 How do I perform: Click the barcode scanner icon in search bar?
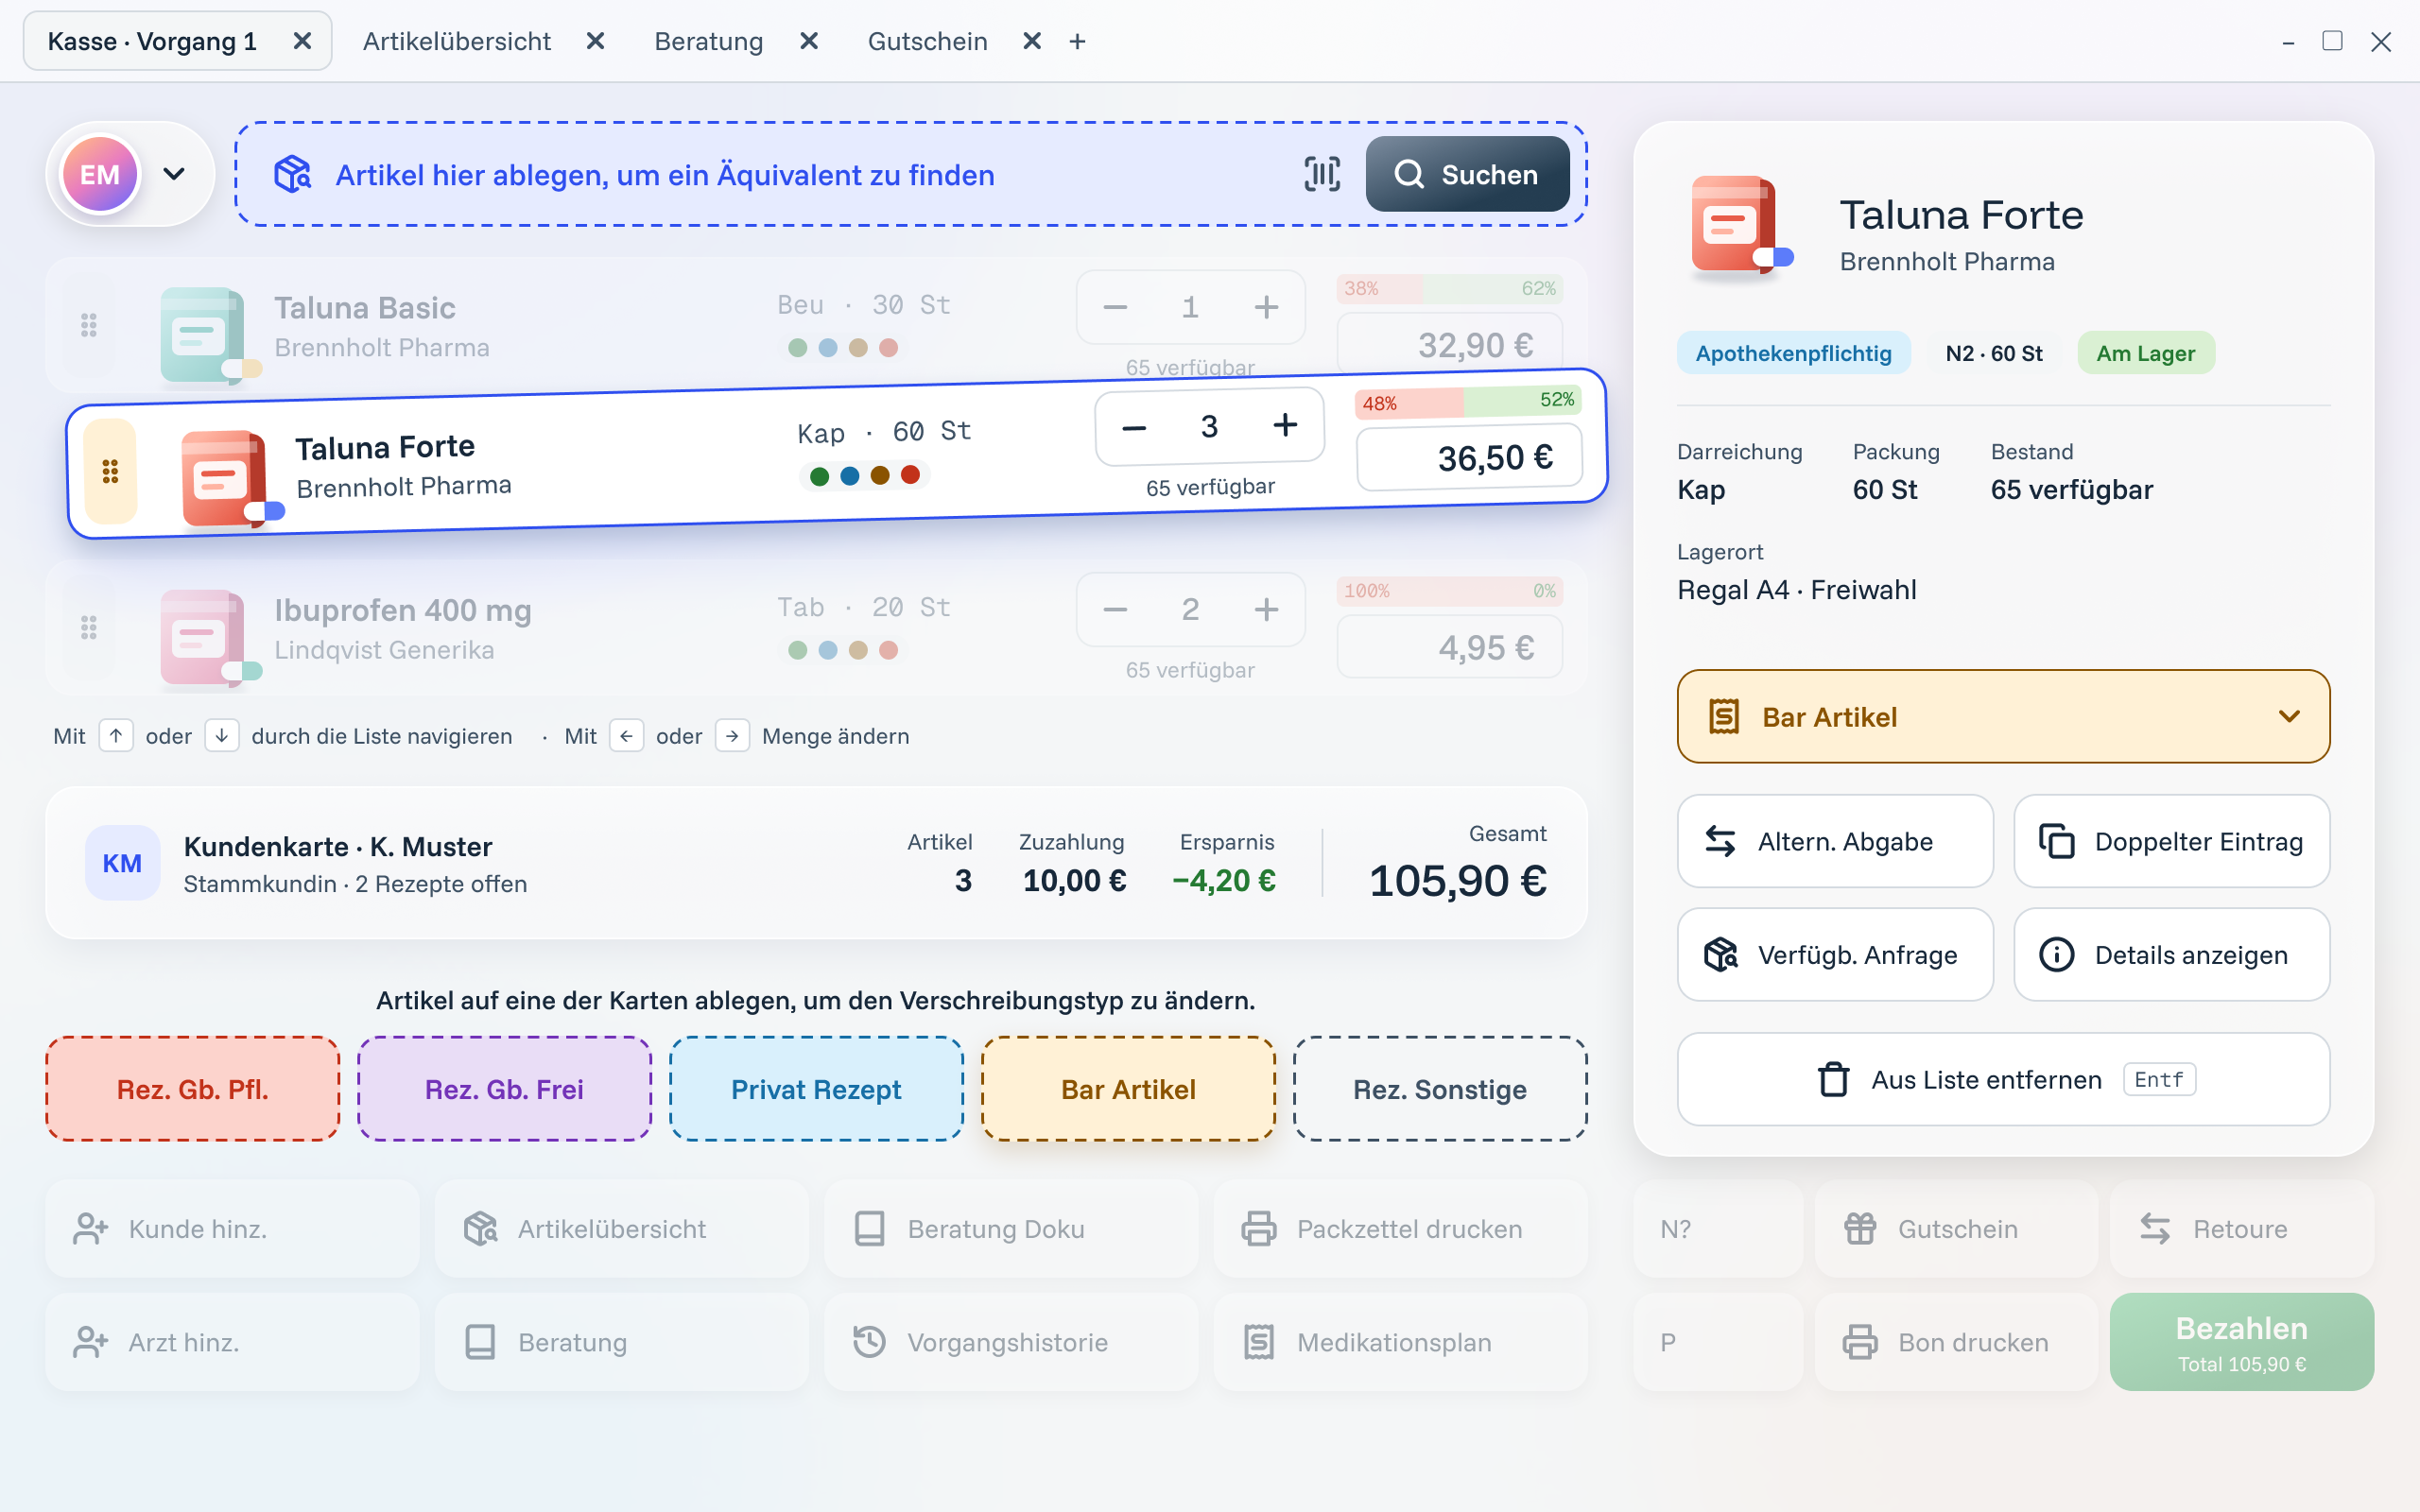tap(1322, 174)
